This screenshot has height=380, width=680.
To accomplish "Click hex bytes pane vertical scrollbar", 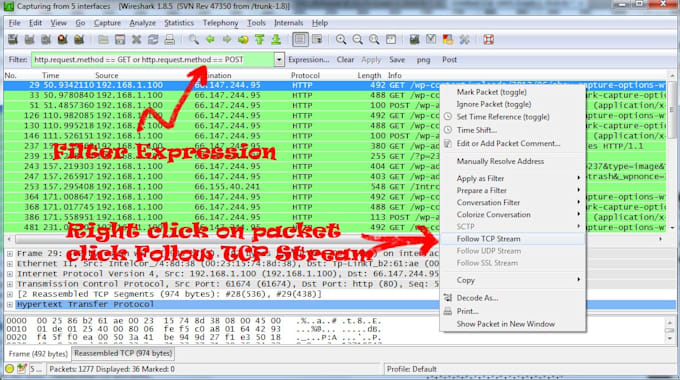I will click(x=670, y=331).
